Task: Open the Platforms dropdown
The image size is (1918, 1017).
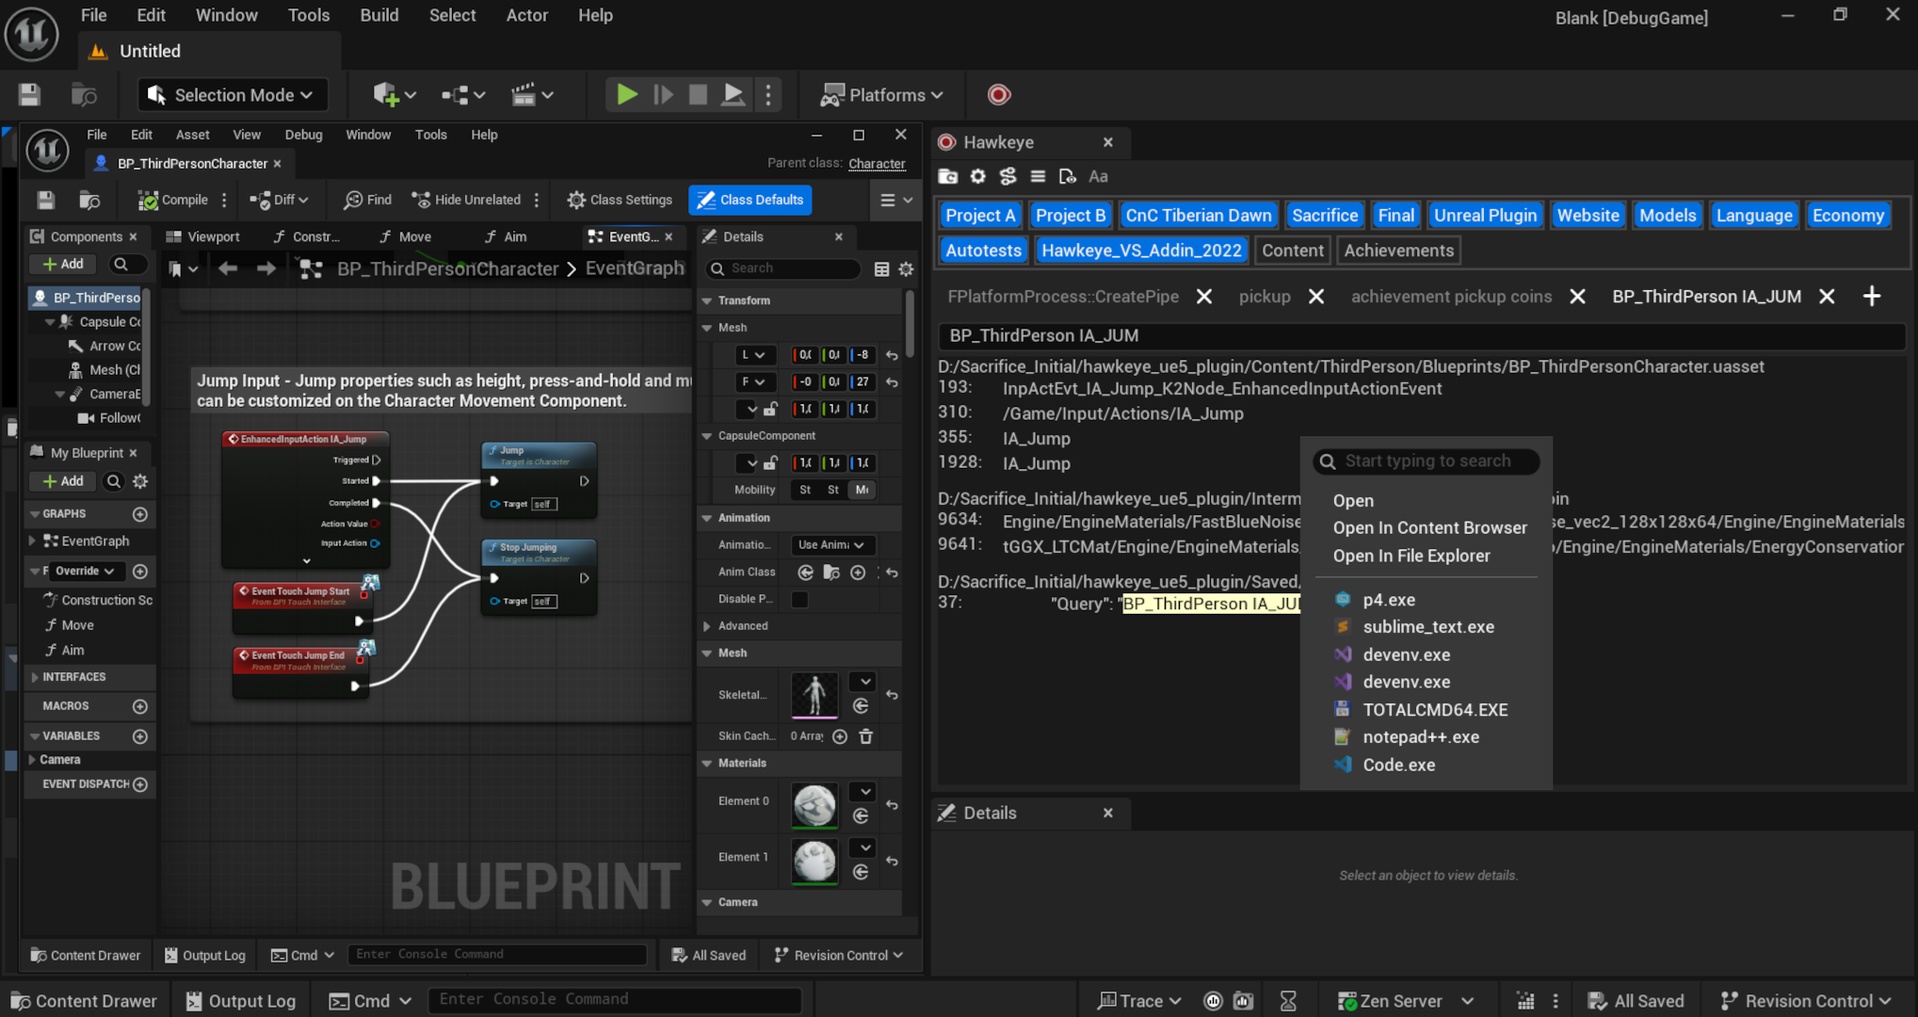Action: (x=882, y=95)
